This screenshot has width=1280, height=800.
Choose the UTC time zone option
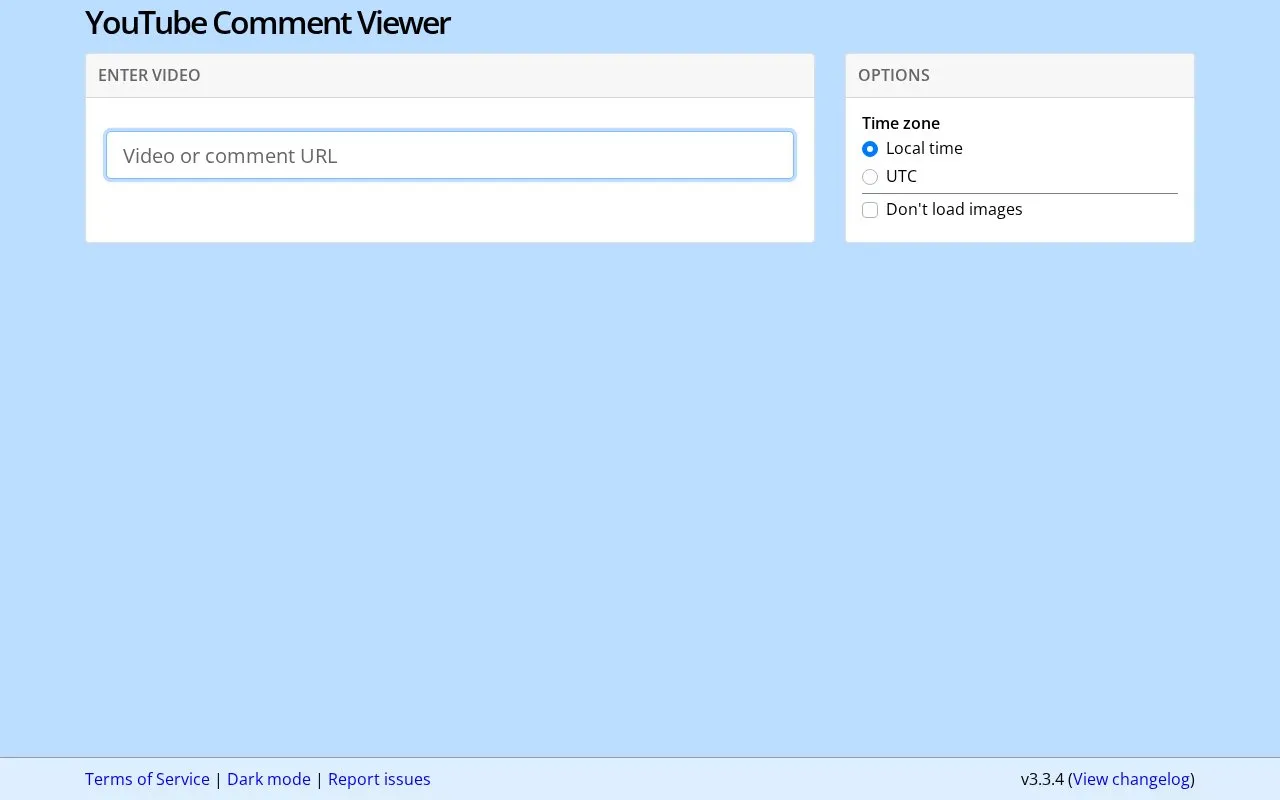tap(870, 177)
